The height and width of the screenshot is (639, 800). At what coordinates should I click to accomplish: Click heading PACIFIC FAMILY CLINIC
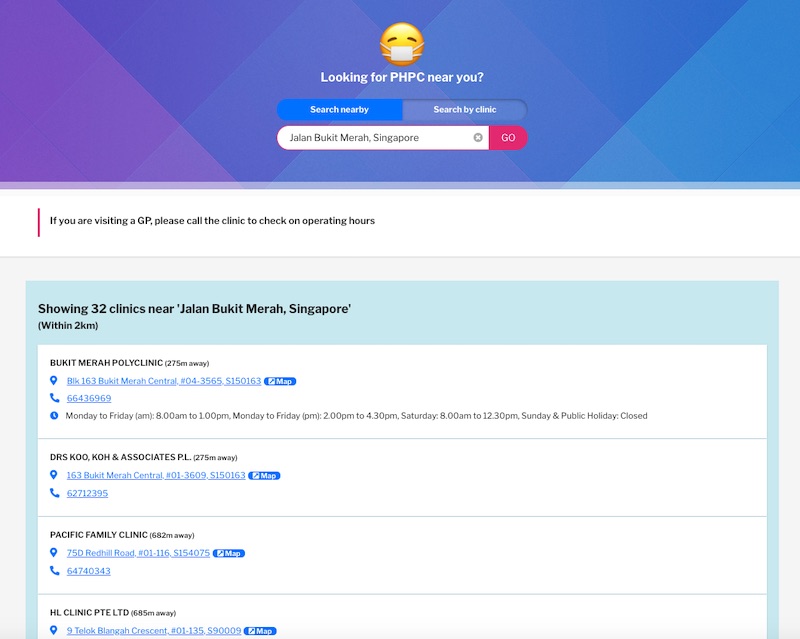(98, 535)
